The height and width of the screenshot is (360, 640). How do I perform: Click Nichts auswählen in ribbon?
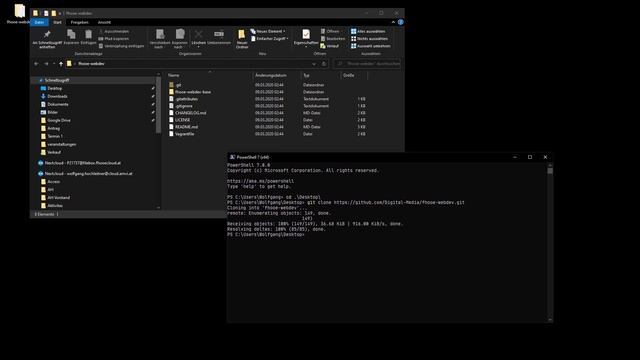click(369, 39)
